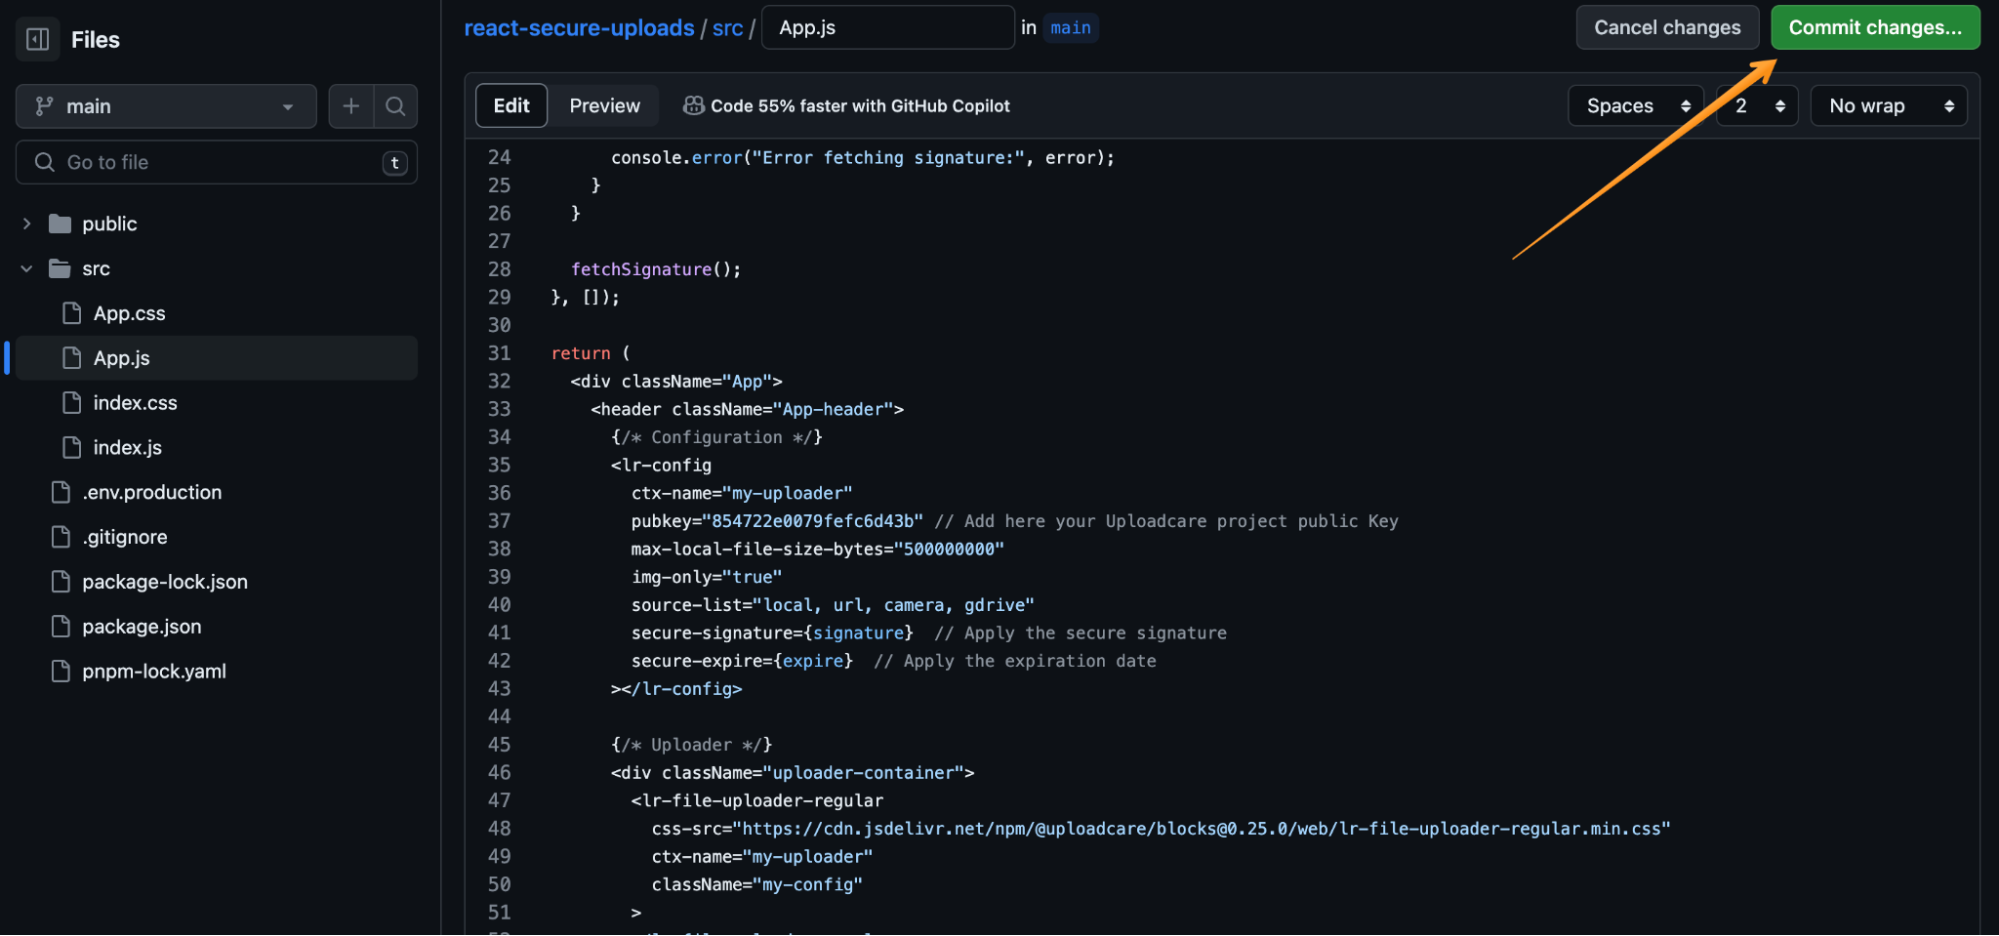Click the .env.production file icon

pos(59,491)
